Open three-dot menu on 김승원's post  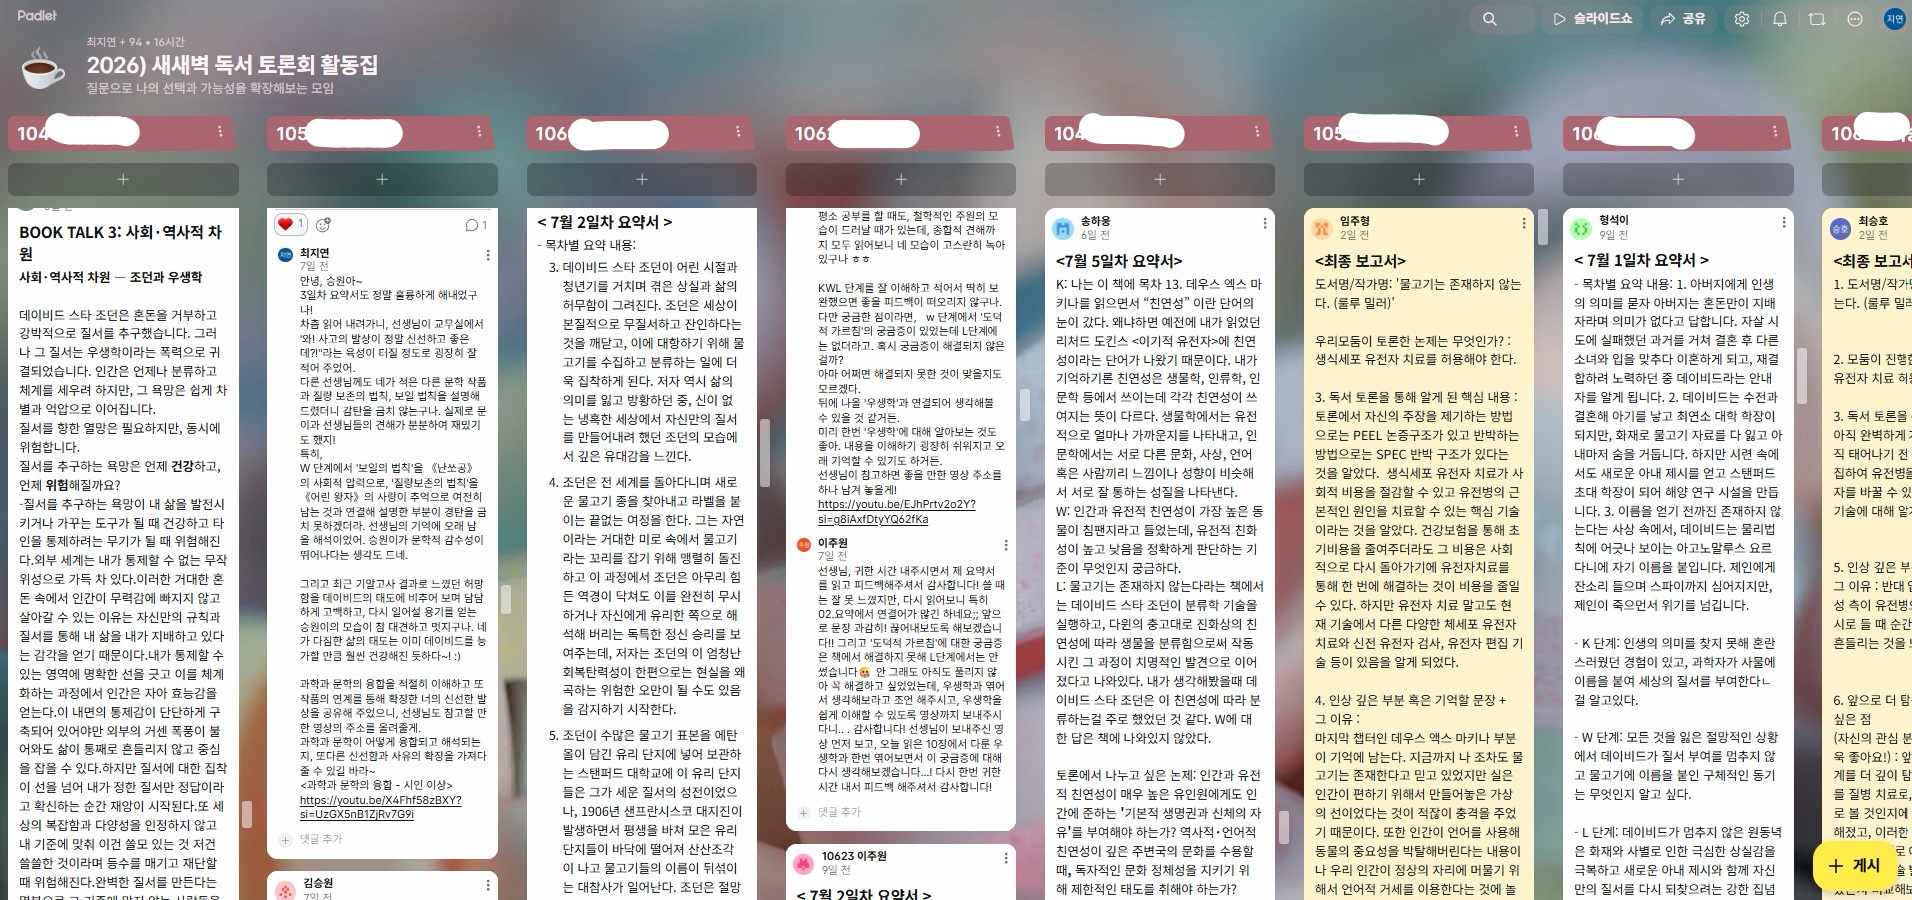point(488,885)
